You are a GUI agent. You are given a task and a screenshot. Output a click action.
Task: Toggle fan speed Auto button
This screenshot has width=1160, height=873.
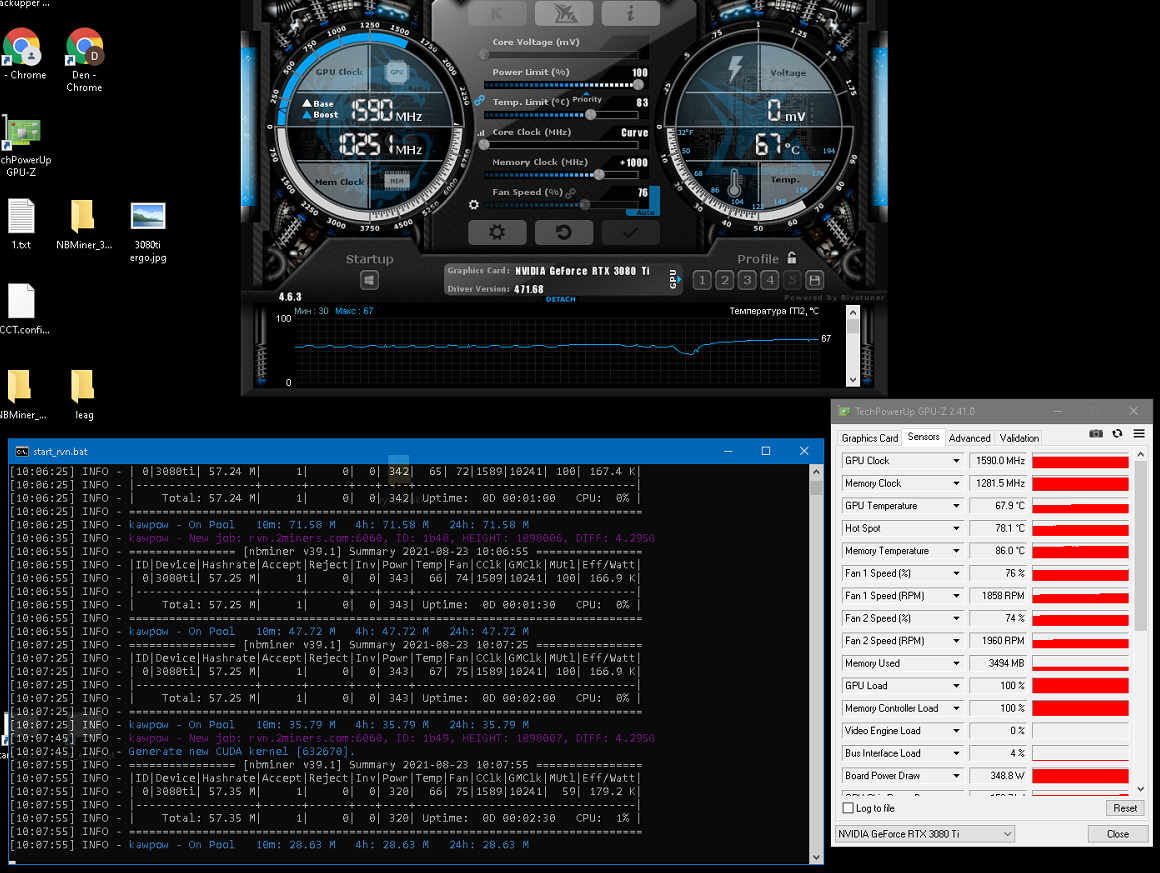pyautogui.click(x=645, y=212)
